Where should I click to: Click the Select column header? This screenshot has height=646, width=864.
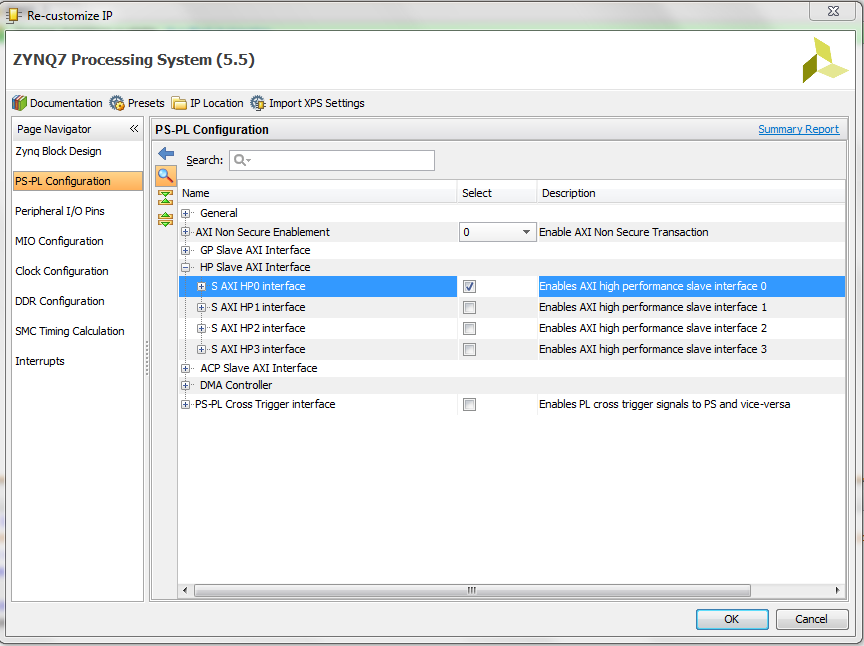click(x=497, y=193)
